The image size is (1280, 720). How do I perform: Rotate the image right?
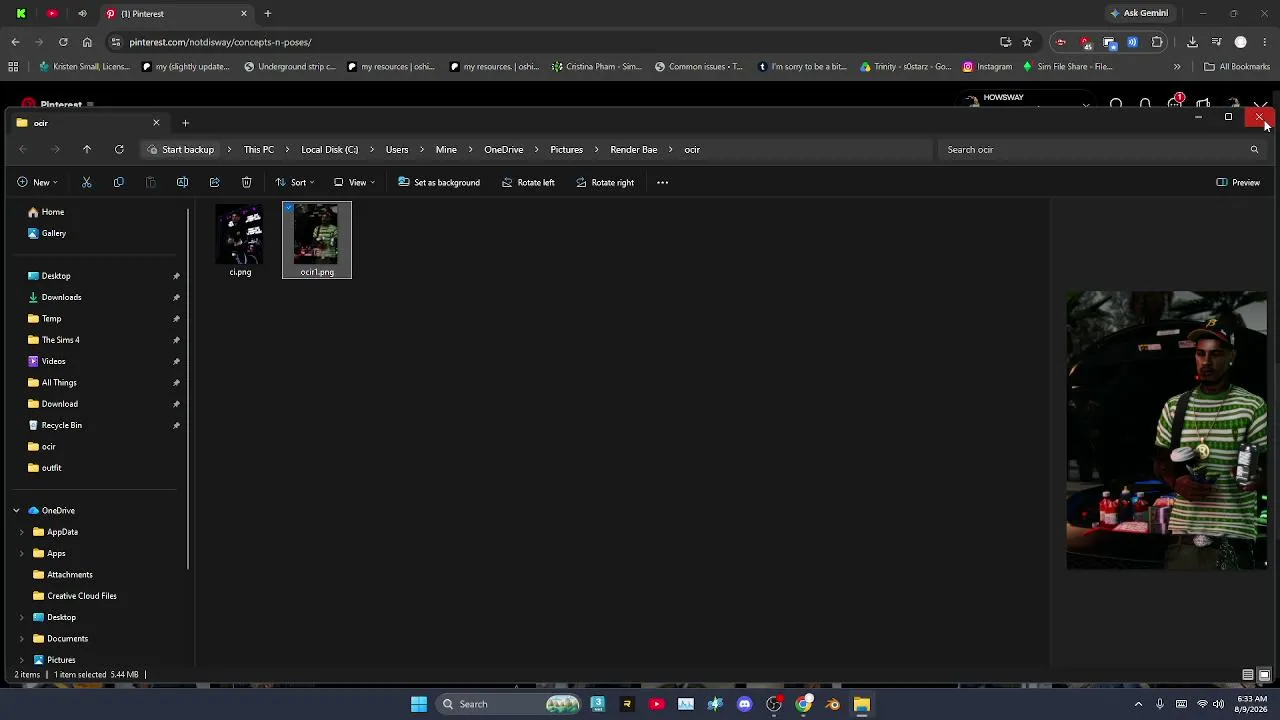605,182
